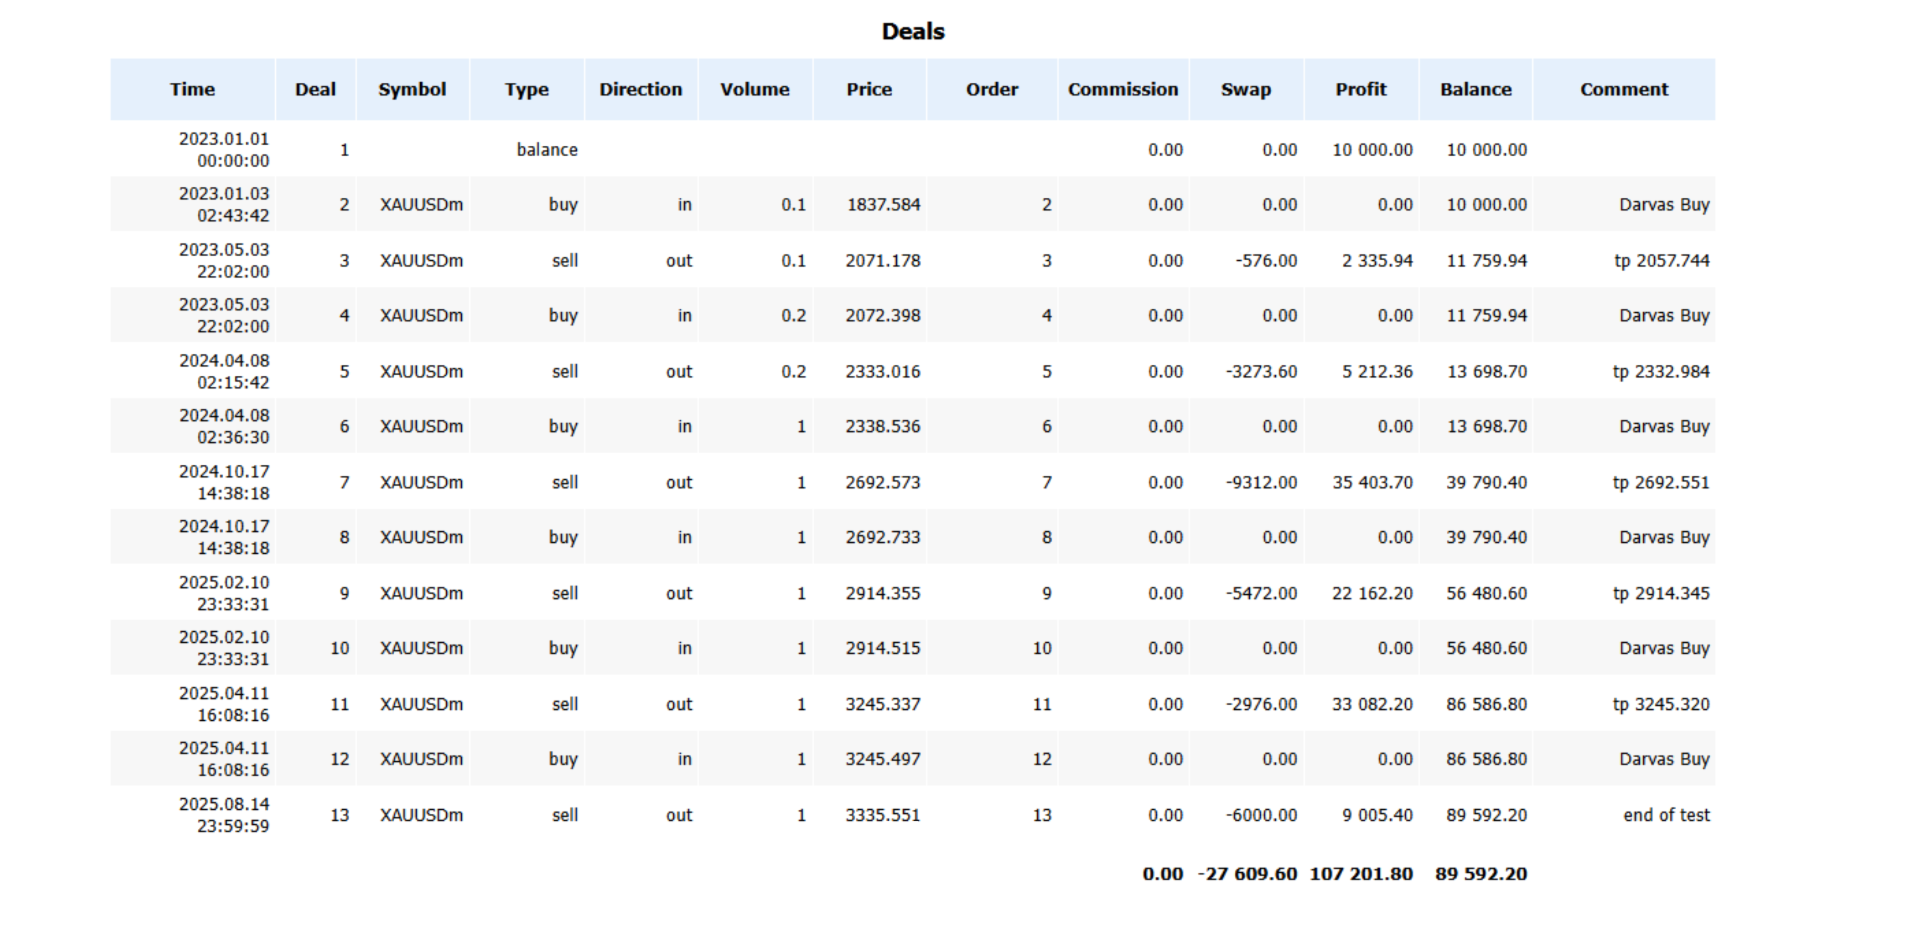Select swap value -576.00
1912x930 pixels.
[1266, 261]
